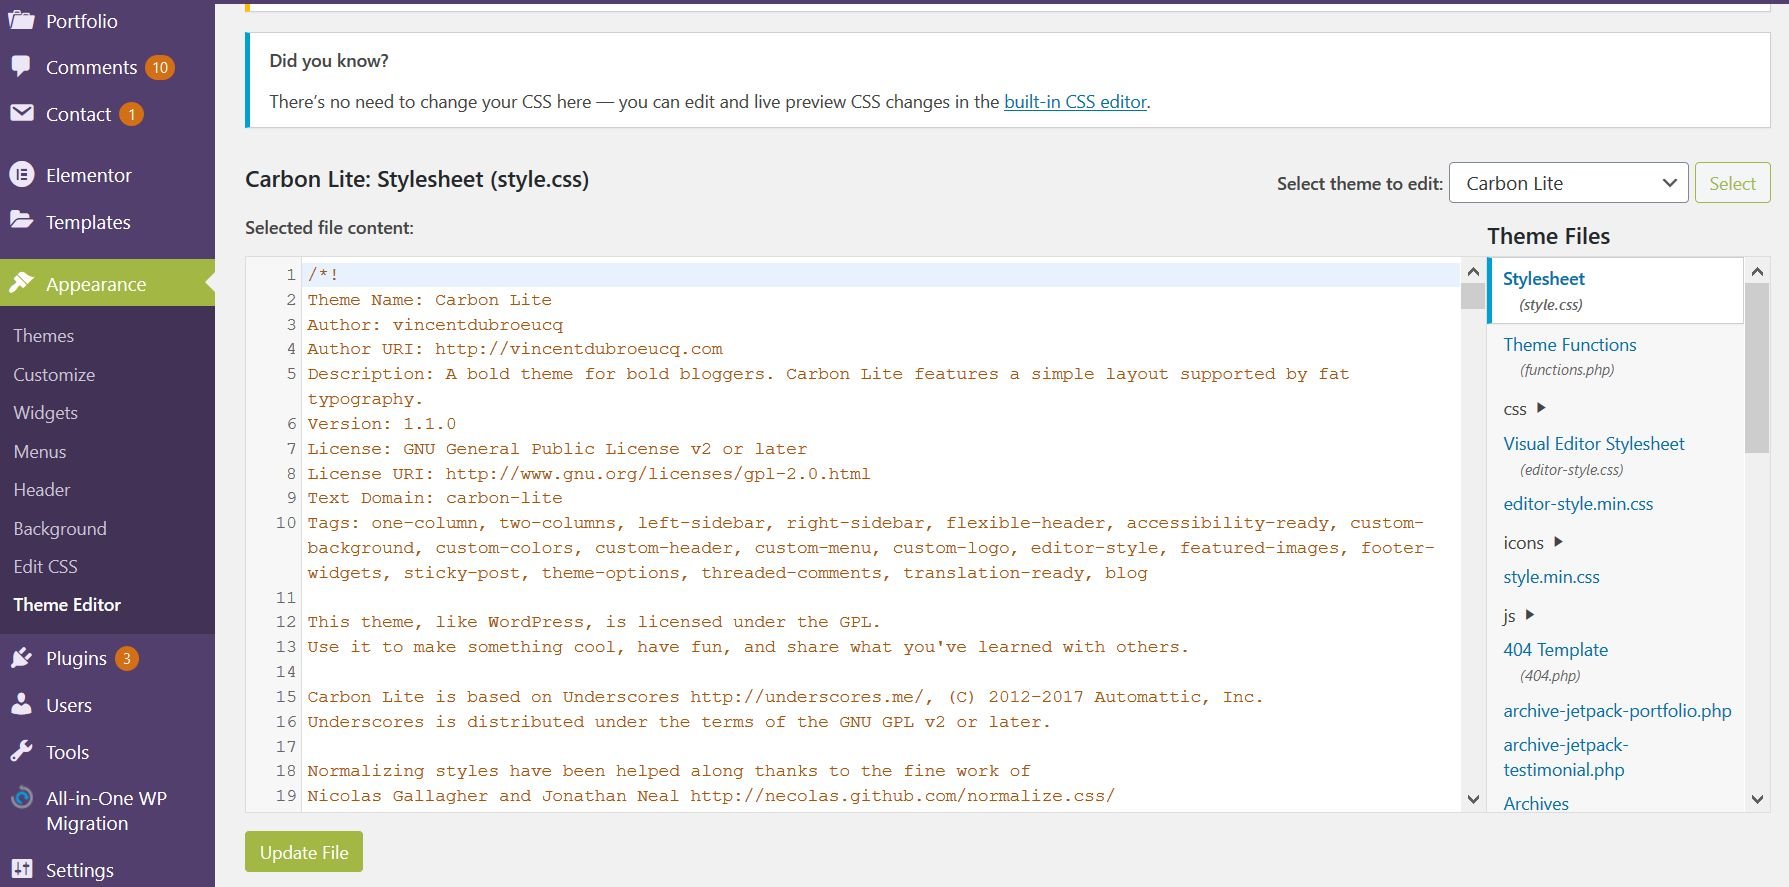Open the Tools menu
The image size is (1789, 887).
[67, 752]
